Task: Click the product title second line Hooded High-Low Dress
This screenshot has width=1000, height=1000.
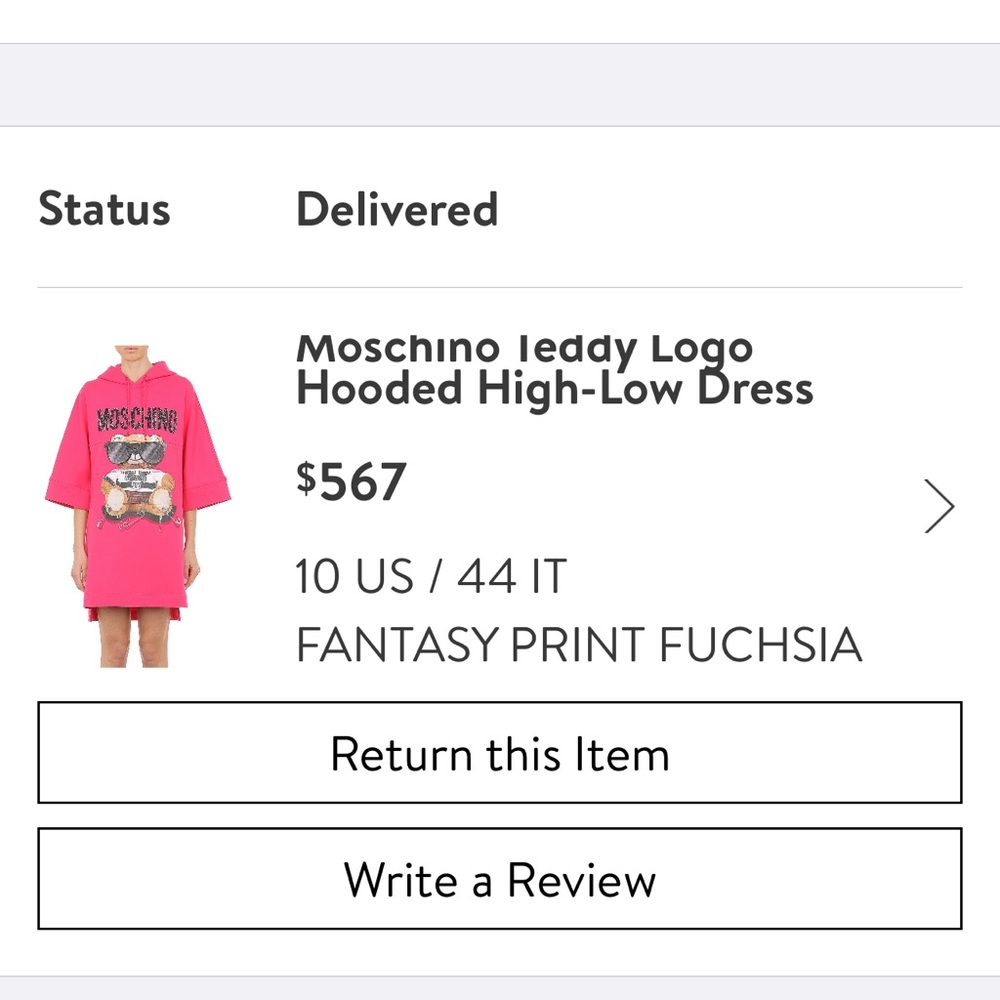Action: coord(555,388)
